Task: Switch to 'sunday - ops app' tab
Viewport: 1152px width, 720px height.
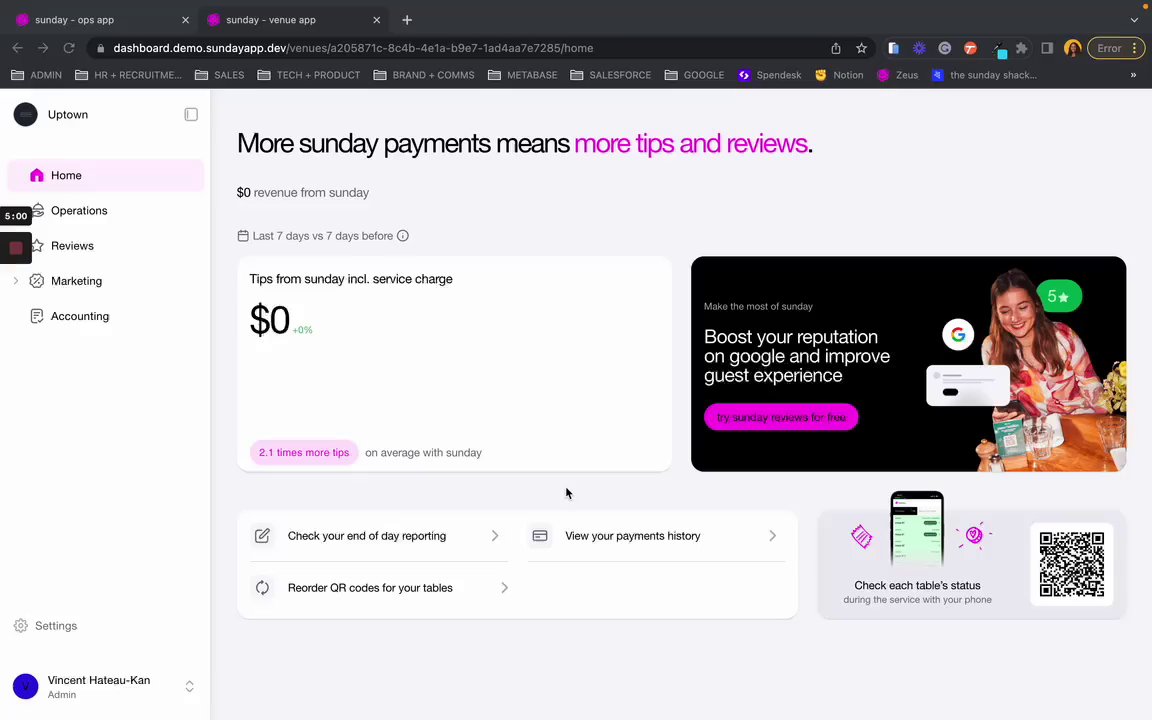Action: (x=99, y=20)
